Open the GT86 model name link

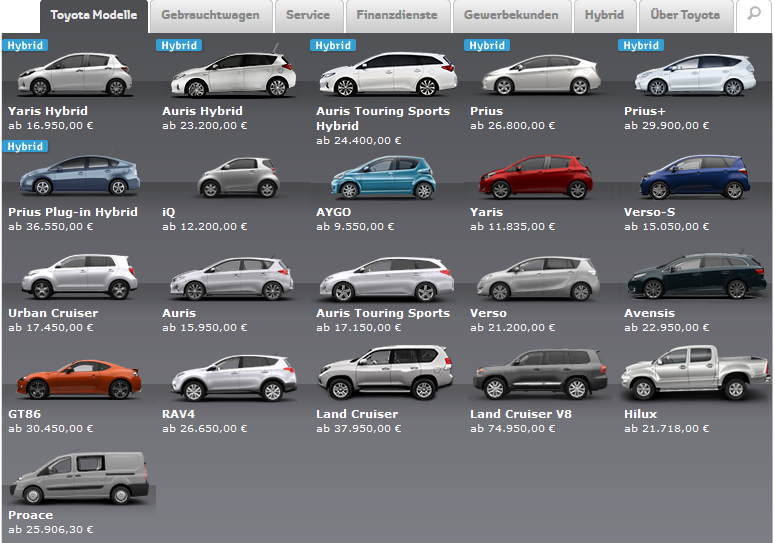[x=25, y=414]
